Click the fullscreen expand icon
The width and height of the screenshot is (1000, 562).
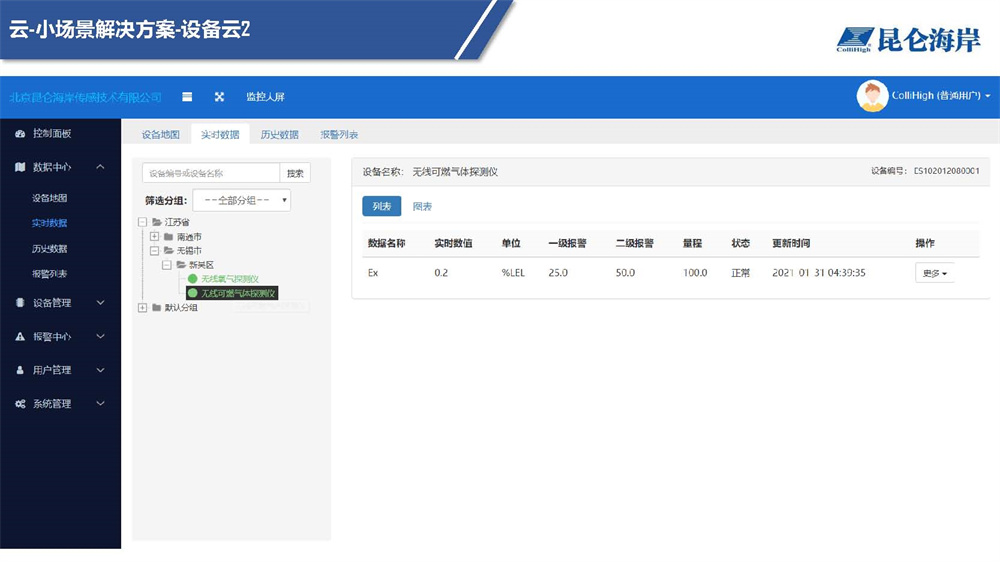tap(219, 97)
